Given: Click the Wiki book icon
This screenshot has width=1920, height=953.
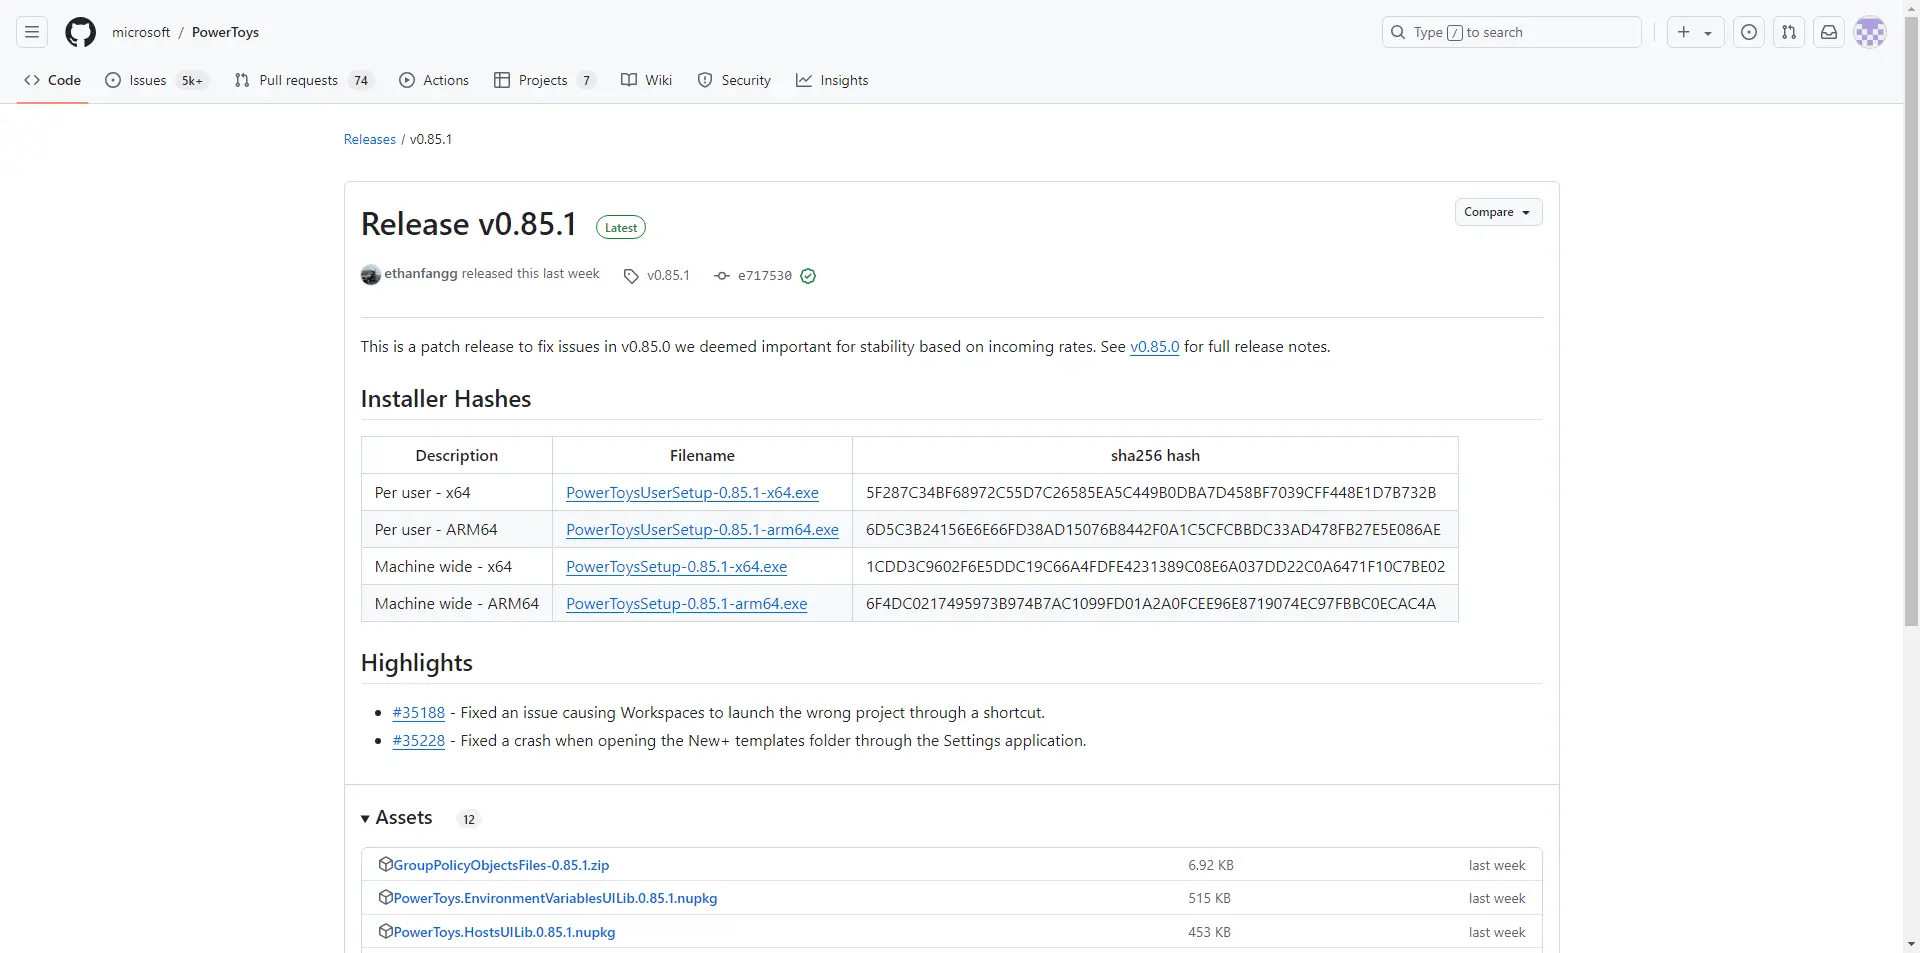Looking at the screenshot, I should (629, 80).
